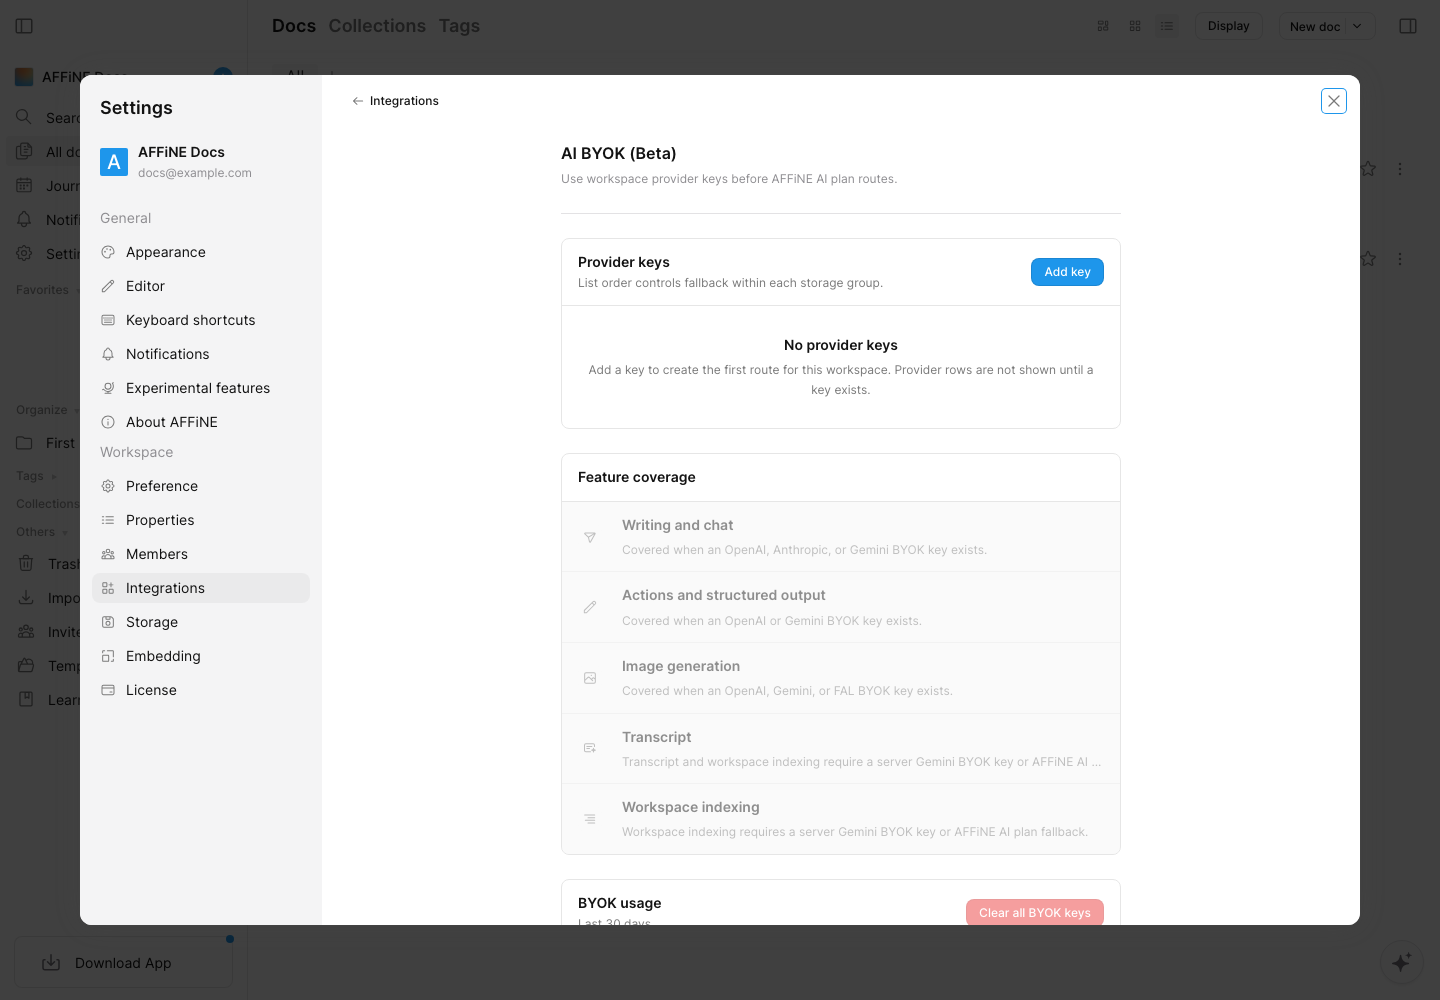Viewport: 1440px width, 1000px height.
Task: Open Keyboard shortcuts settings
Action: pyautogui.click(x=201, y=320)
